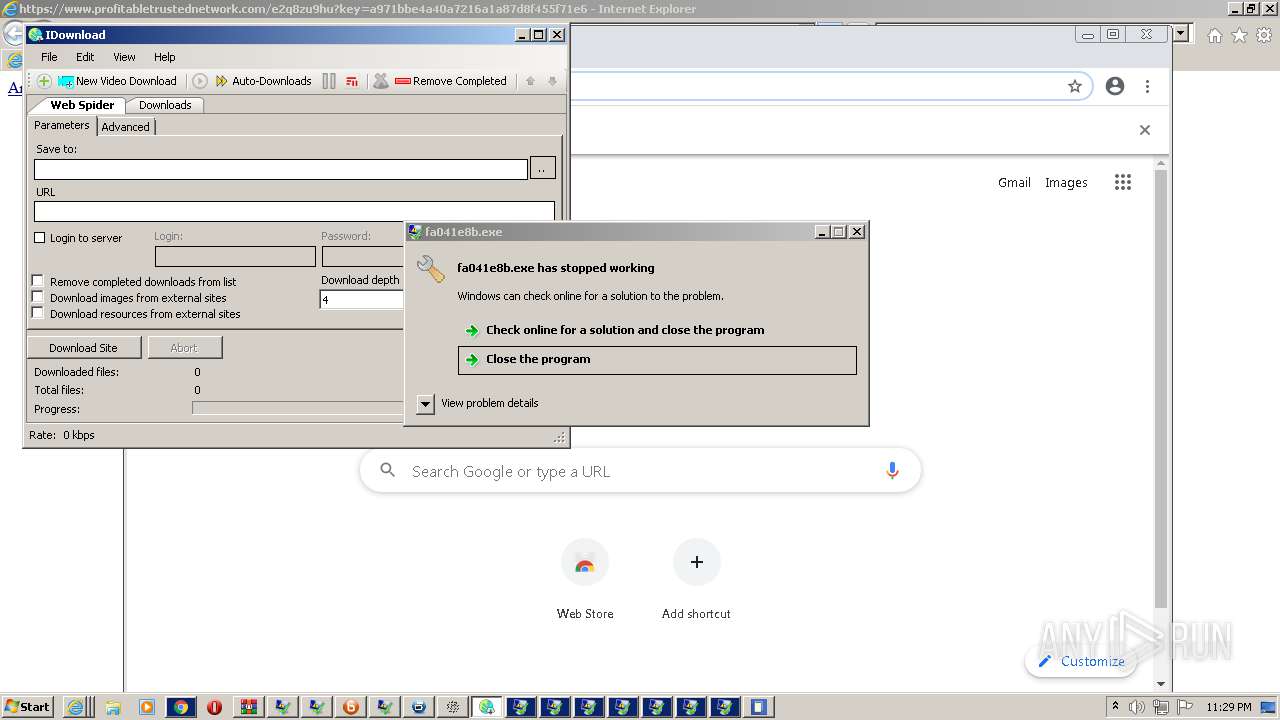Click the red bars icon next to pause
The image size is (1280, 720).
pyautogui.click(x=352, y=81)
